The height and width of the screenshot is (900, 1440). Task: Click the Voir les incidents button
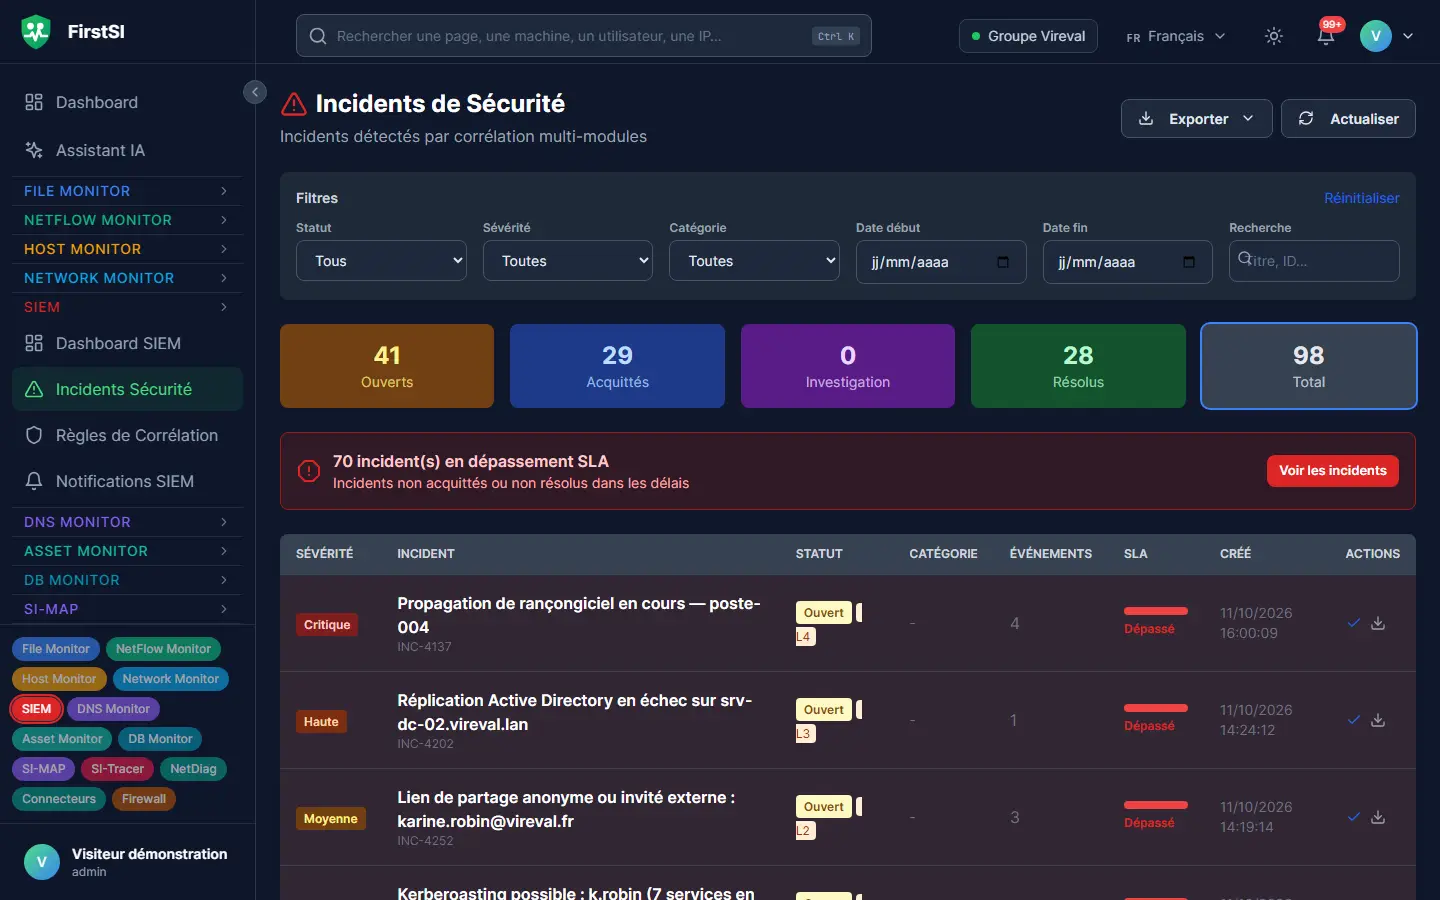[1333, 471]
